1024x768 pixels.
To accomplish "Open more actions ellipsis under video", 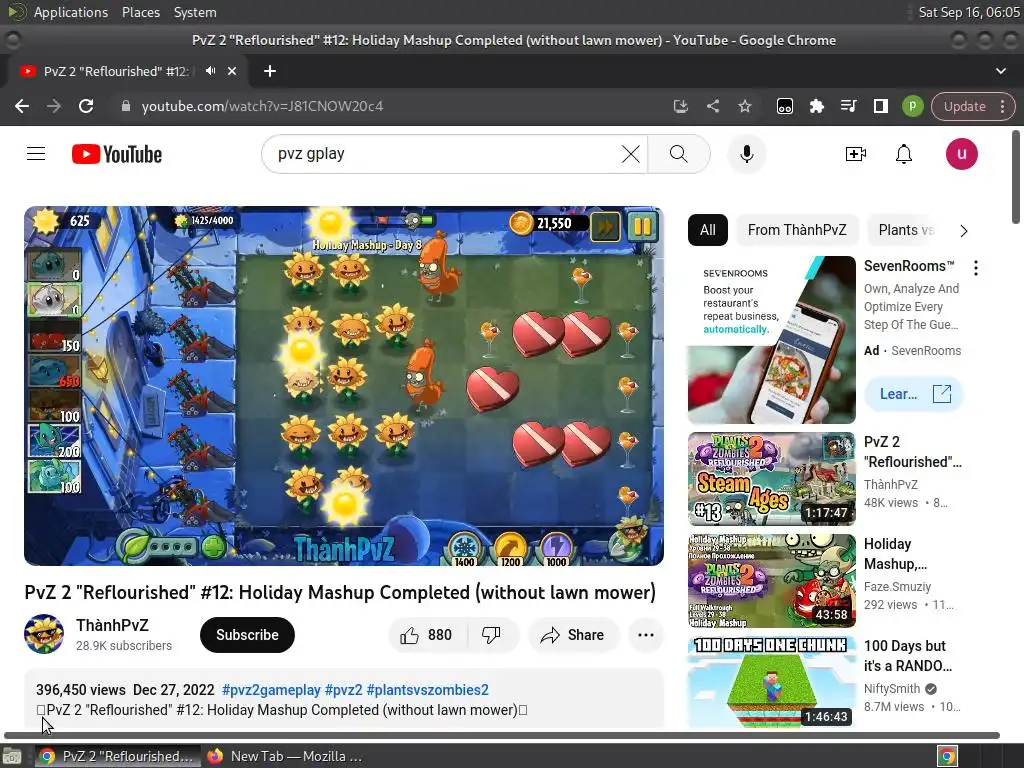I will point(646,635).
